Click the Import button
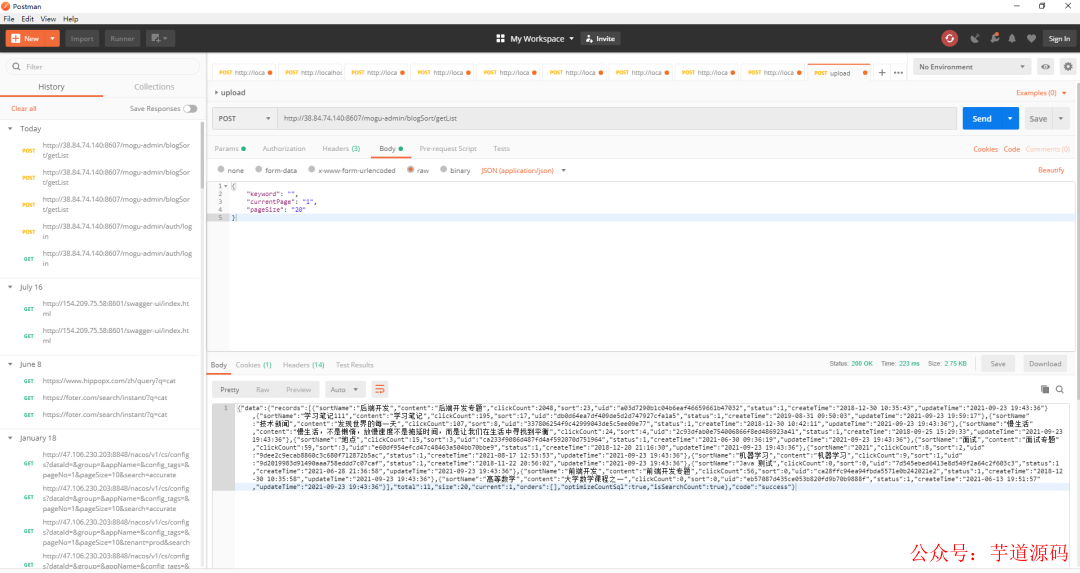The width and height of the screenshot is (1080, 573). (x=82, y=39)
